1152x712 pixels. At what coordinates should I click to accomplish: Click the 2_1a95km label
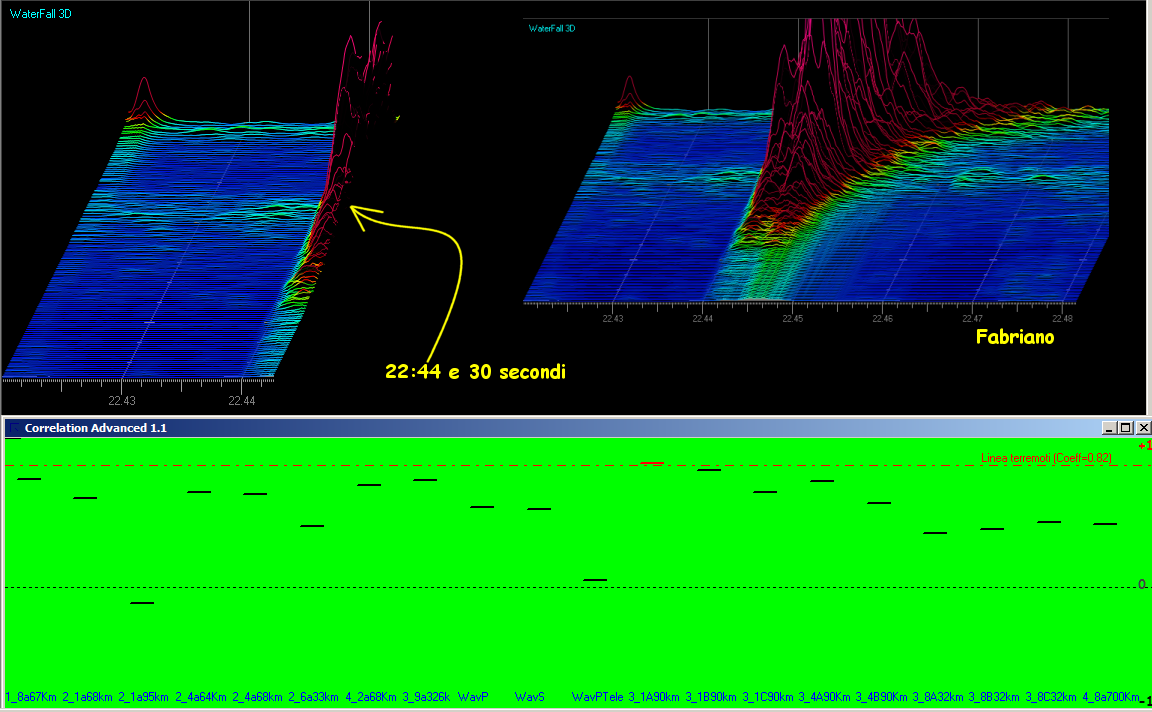click(x=143, y=696)
